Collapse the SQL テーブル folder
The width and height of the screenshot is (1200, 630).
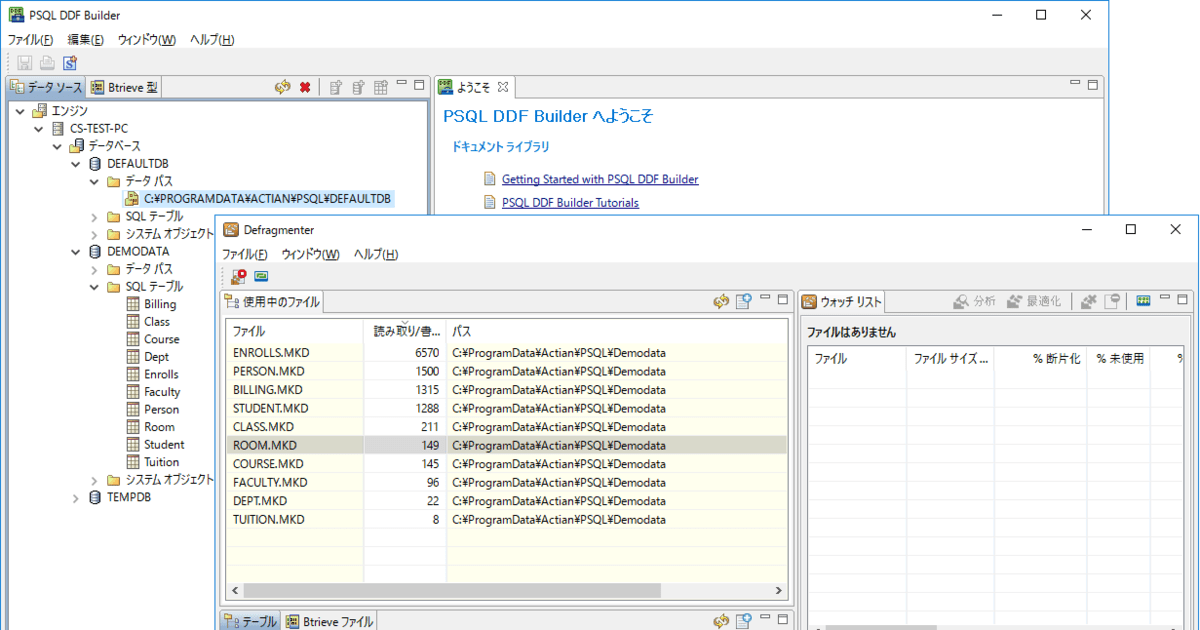(x=92, y=286)
